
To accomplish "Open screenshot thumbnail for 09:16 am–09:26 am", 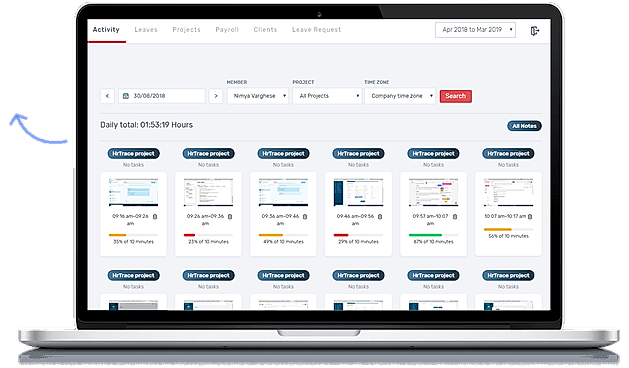I will click(x=134, y=193).
